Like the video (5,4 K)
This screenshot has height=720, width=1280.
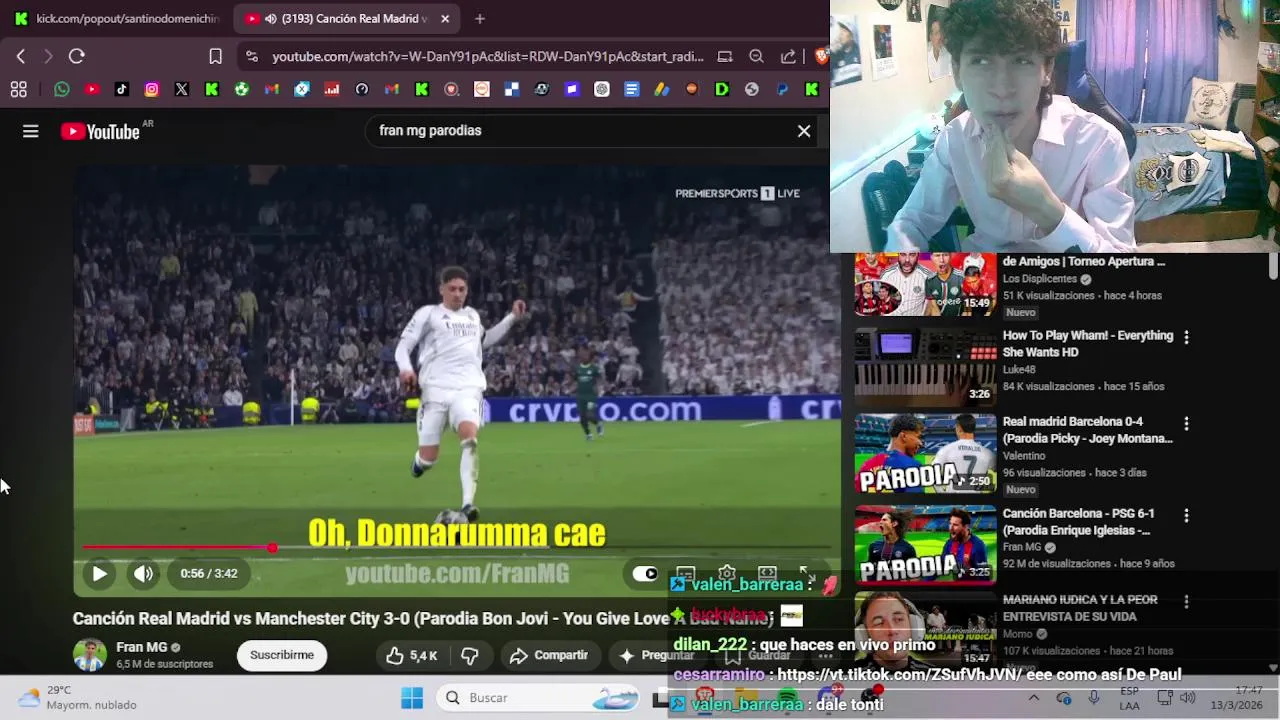pos(411,656)
